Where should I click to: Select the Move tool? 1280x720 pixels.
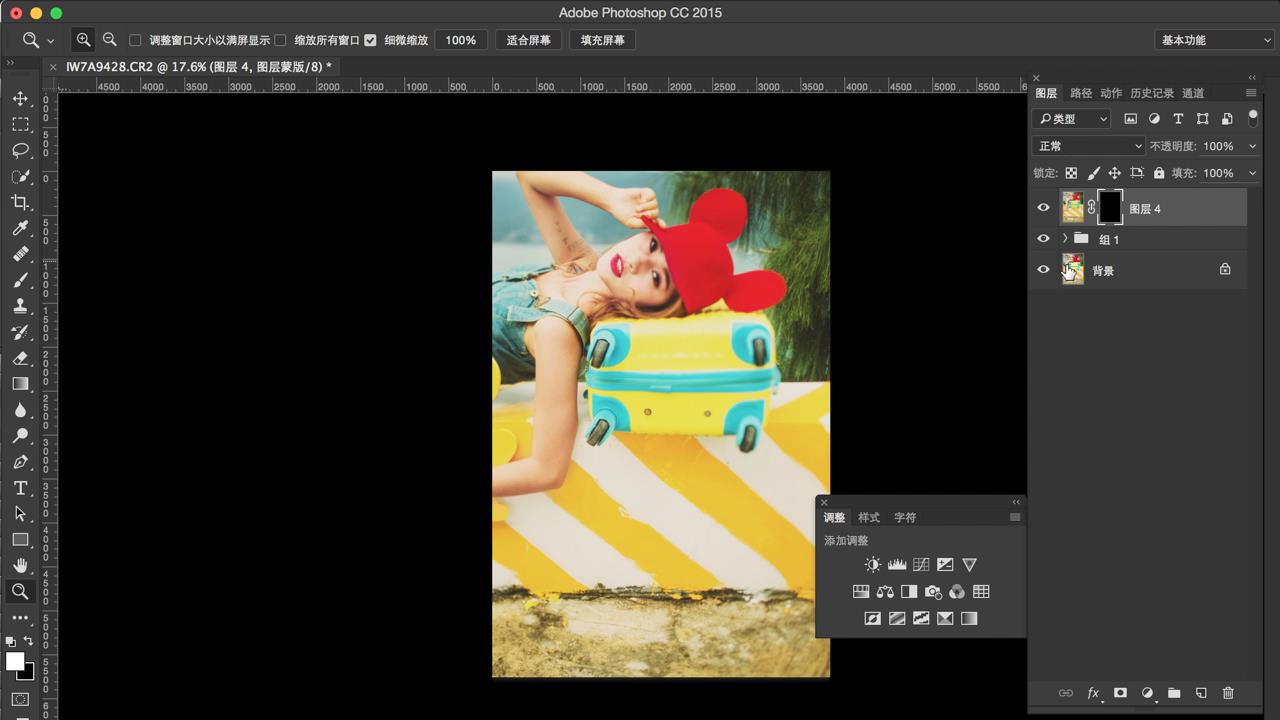pos(20,98)
